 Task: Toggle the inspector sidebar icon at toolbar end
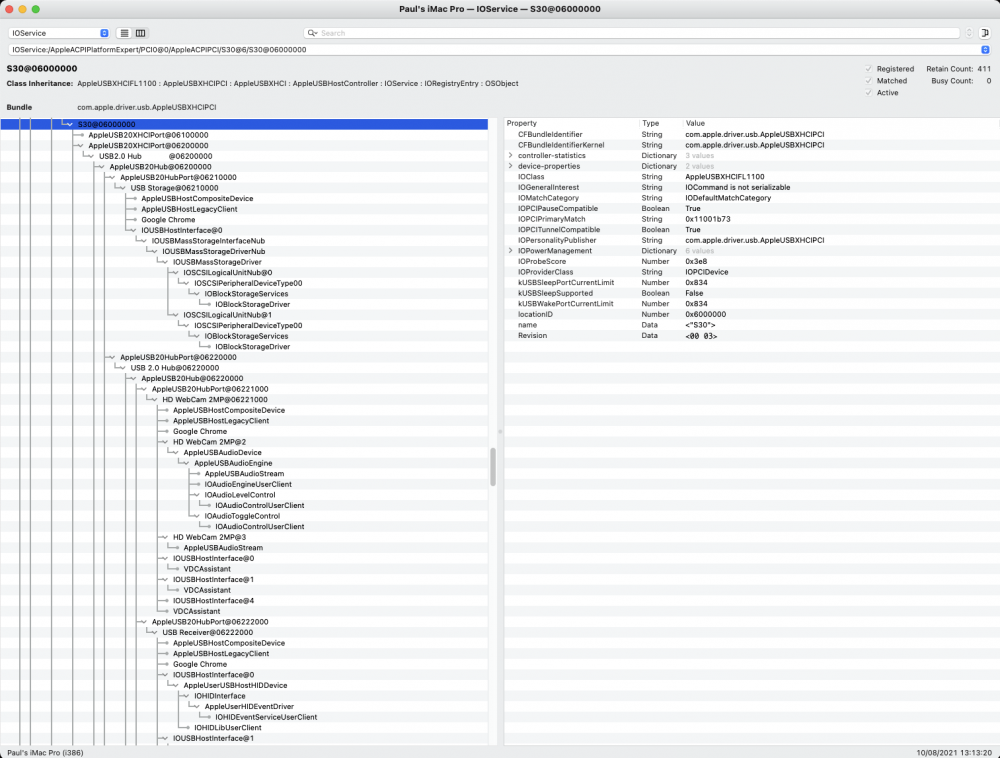985,33
